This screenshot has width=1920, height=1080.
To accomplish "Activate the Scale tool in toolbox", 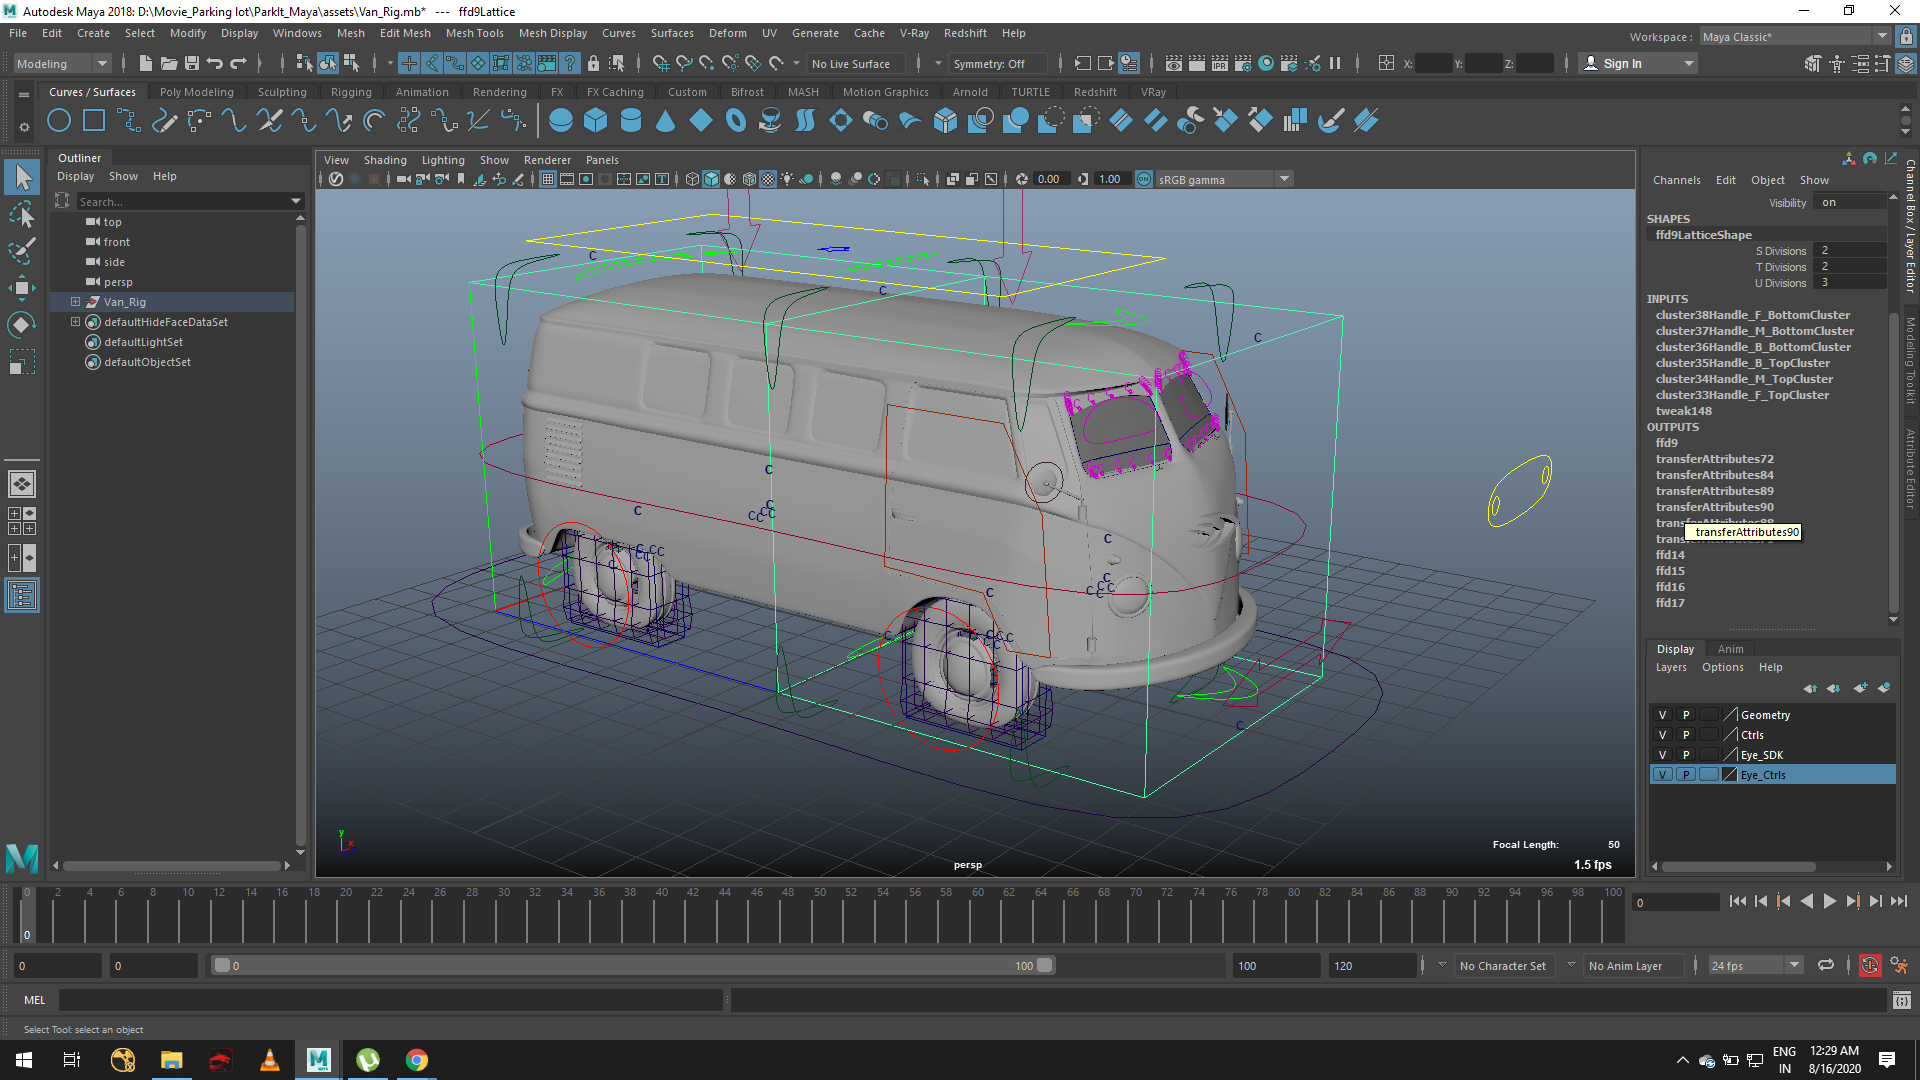I will pyautogui.click(x=22, y=360).
